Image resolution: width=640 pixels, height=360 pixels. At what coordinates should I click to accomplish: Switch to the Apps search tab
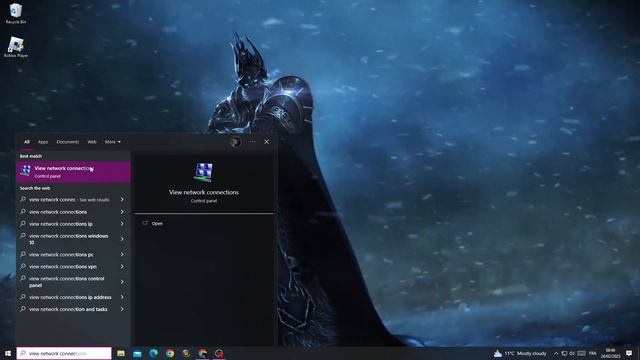click(x=43, y=142)
